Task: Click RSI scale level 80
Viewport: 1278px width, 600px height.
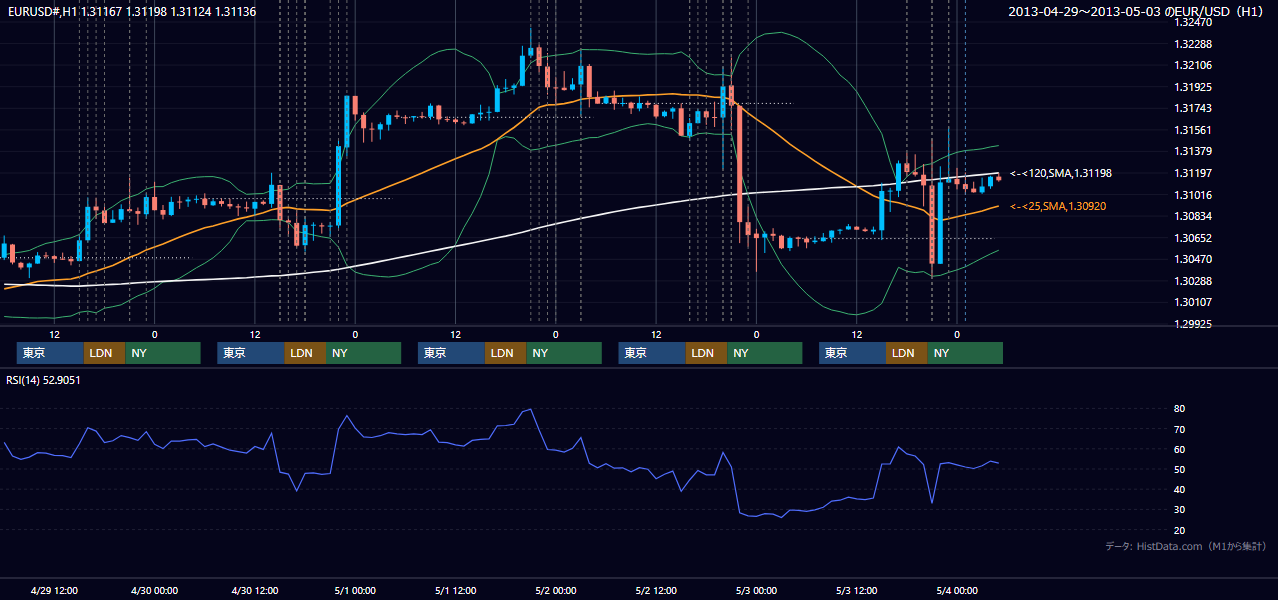Action: 1180,409
